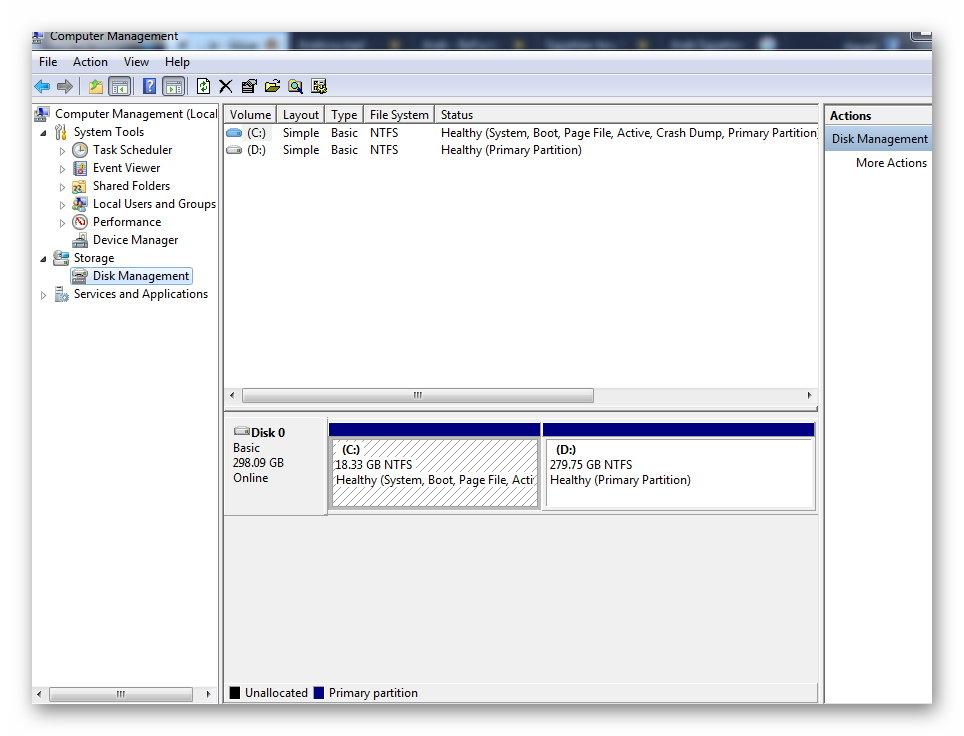The height and width of the screenshot is (736, 964).
Task: Click the settings view toolbar icon
Action: (x=319, y=86)
